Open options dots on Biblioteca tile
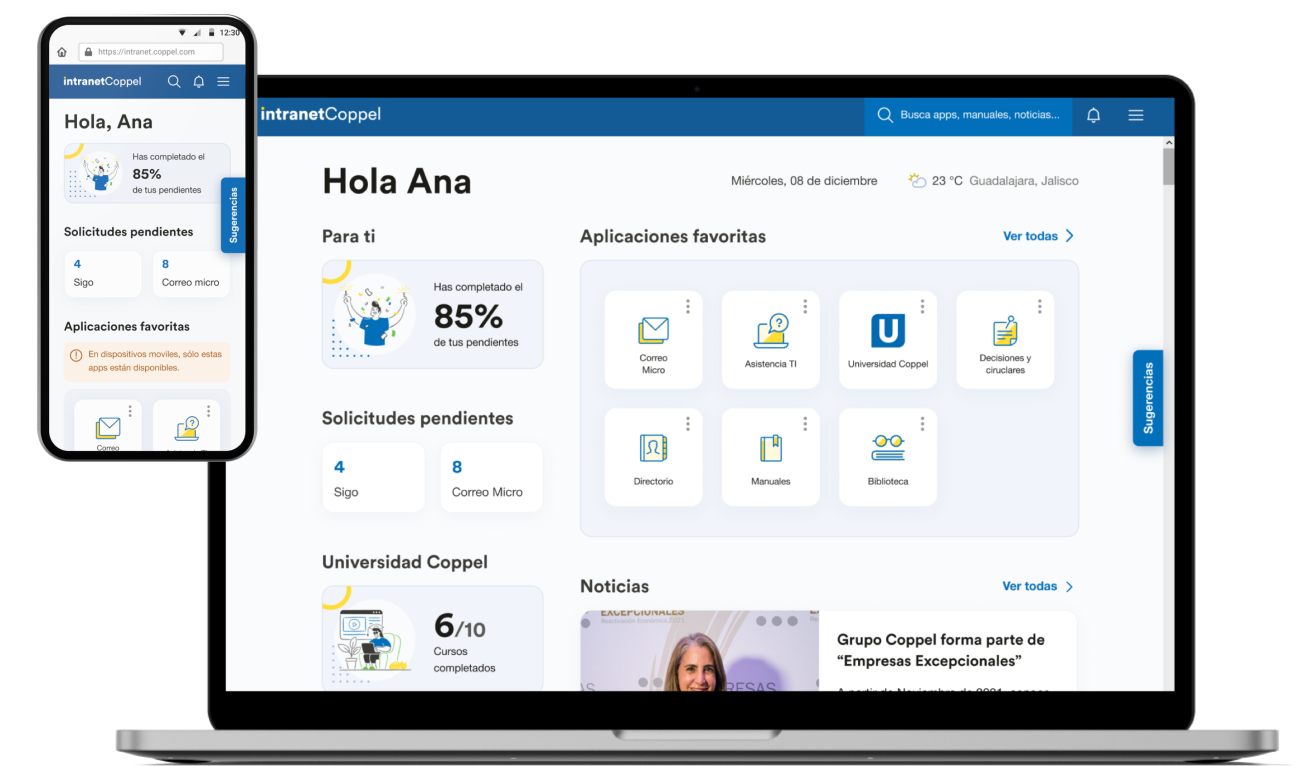1300x766 pixels. 922,424
